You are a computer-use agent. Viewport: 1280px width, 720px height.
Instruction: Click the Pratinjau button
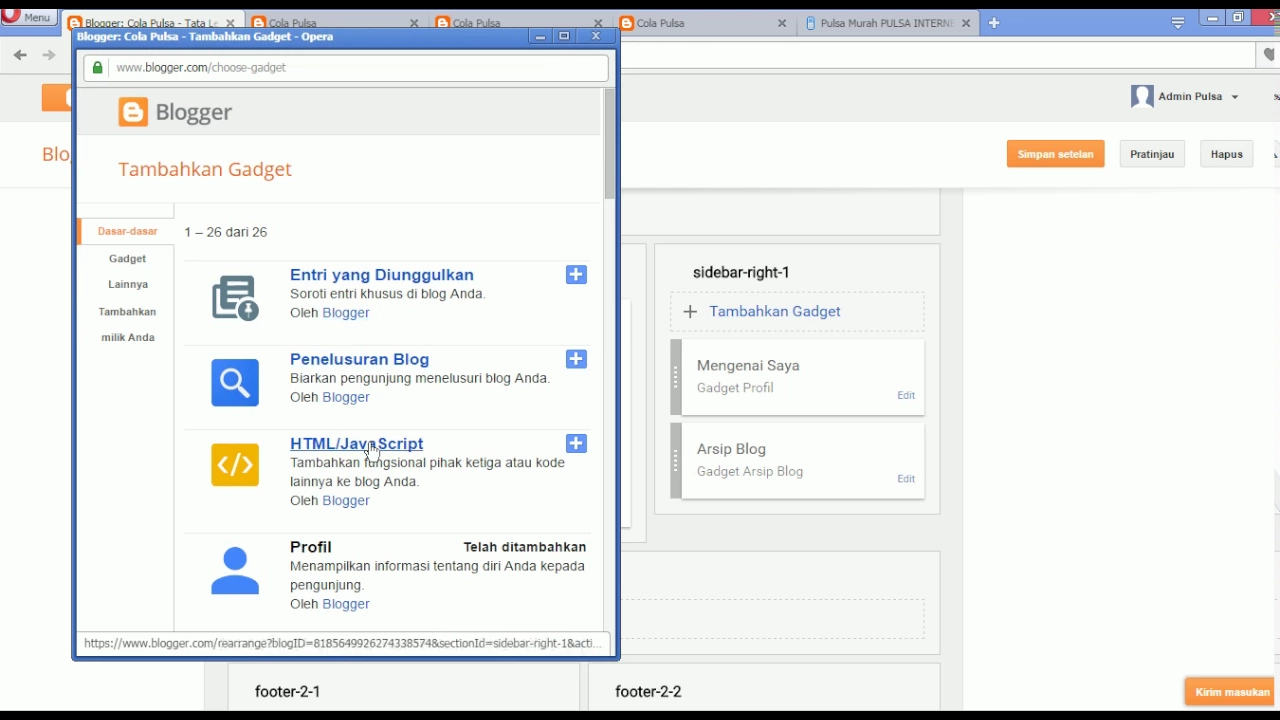[1152, 154]
